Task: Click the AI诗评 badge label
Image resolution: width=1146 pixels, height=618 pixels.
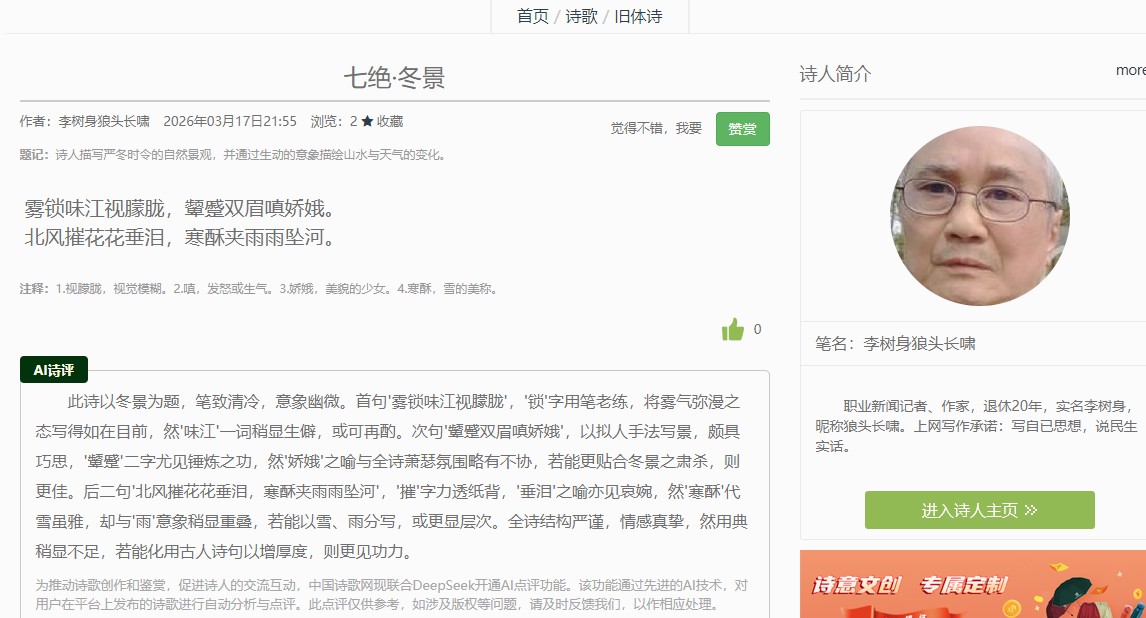Action: [x=54, y=370]
